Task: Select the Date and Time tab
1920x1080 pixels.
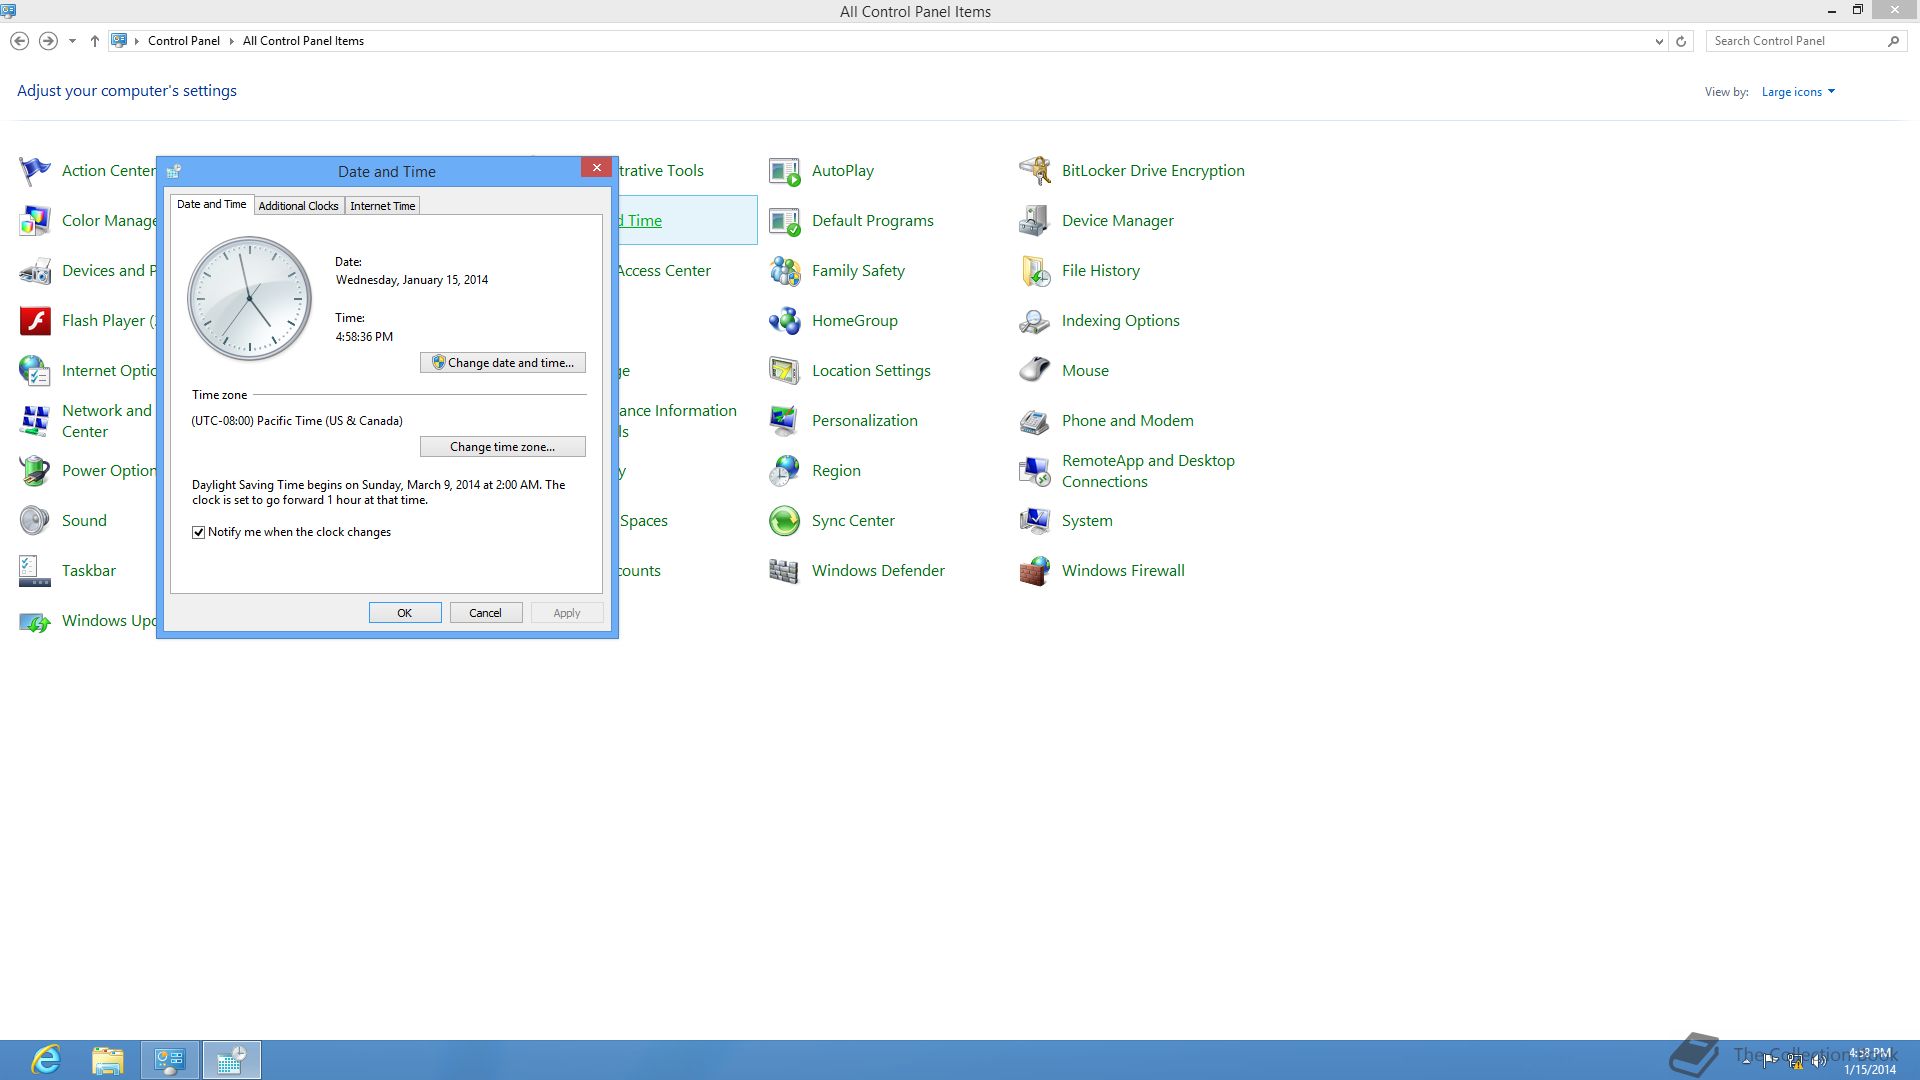Action: pyautogui.click(x=211, y=204)
